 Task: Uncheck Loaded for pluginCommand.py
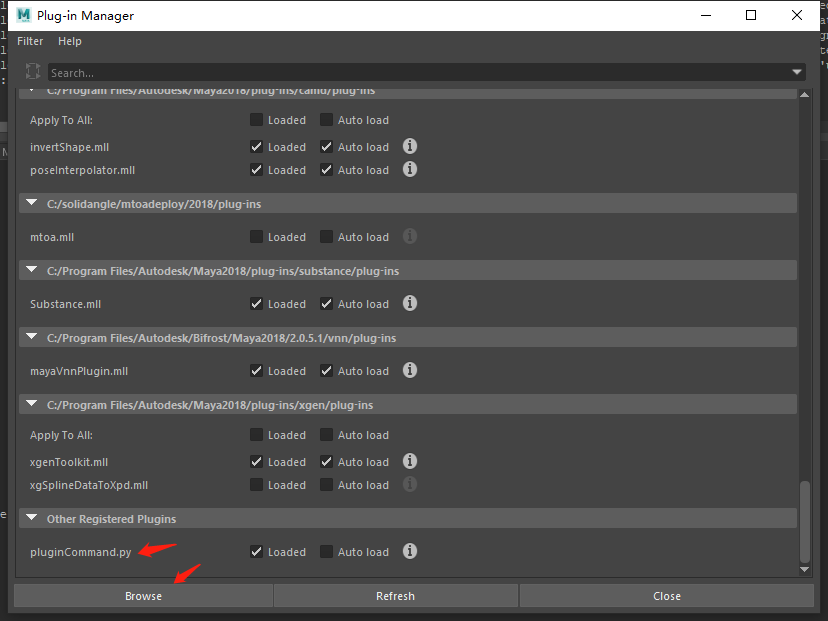tap(257, 552)
